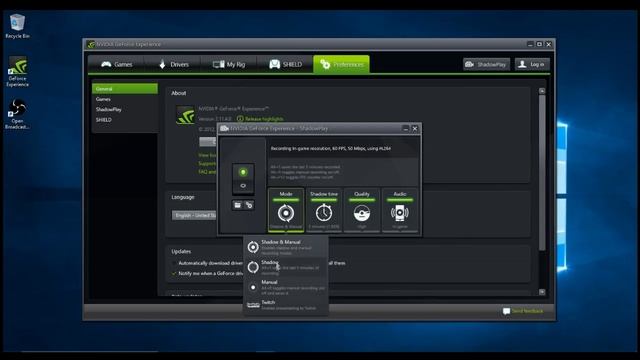The width and height of the screenshot is (640, 360).
Task: Select ShadowPlay in preferences sidebar
Action: 125,109
